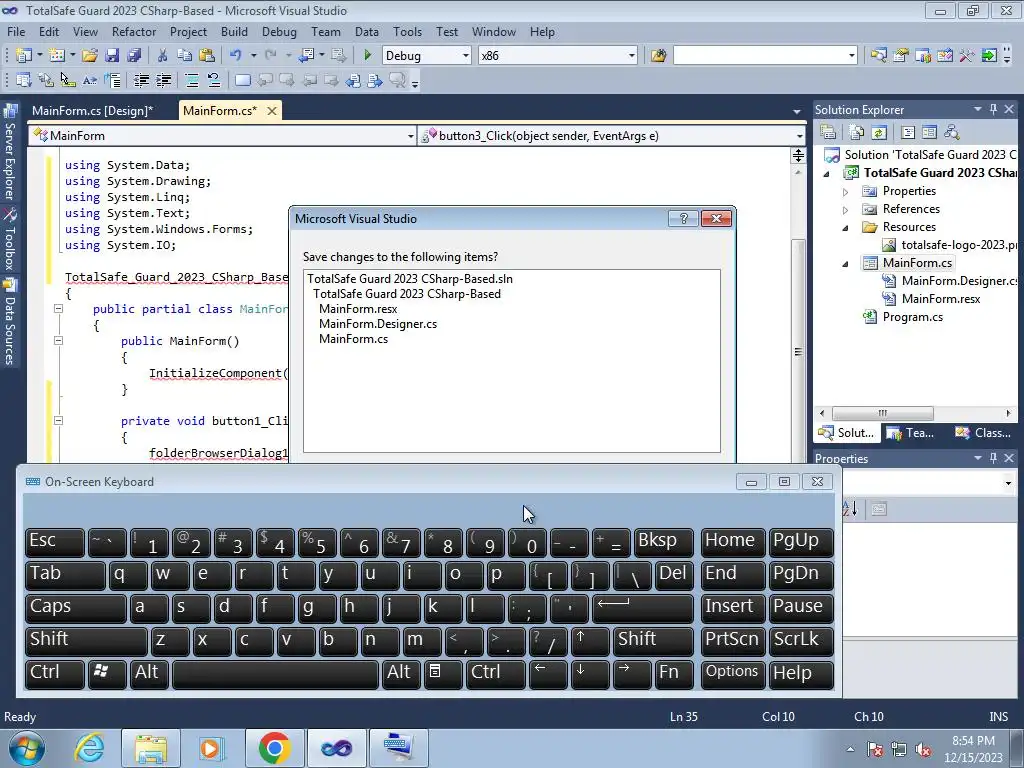Click the Comment selected lines icon
The height and width of the screenshot is (768, 1024).
(x=191, y=80)
